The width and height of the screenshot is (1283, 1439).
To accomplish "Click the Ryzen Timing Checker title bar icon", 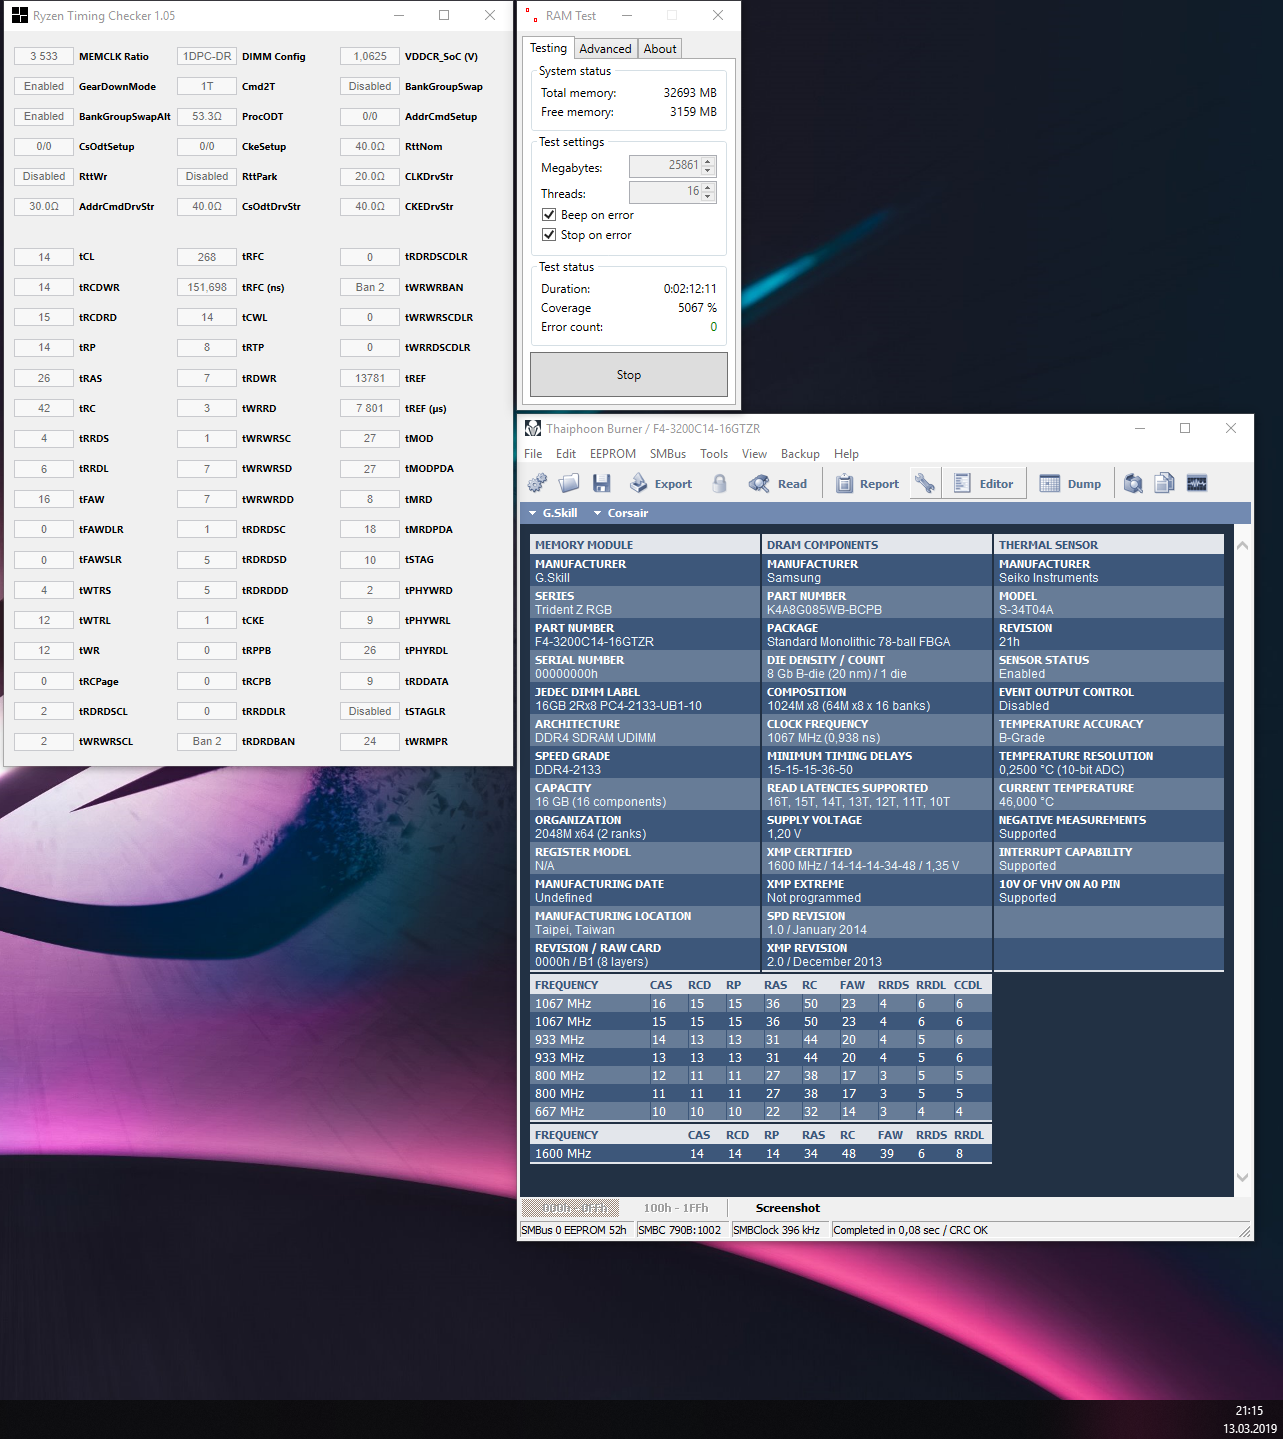I will point(20,16).
